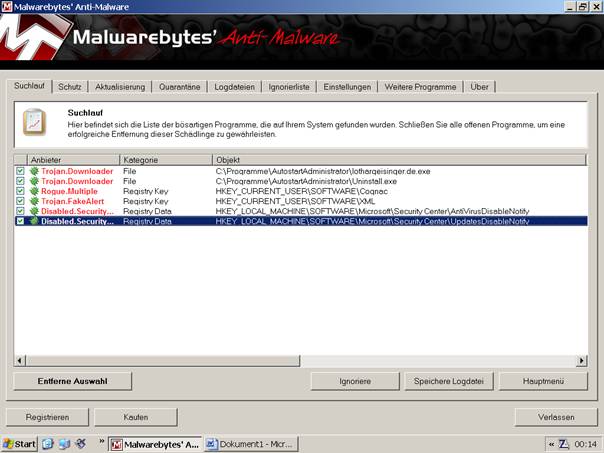Click the Rogue.Multiple threat name
The width and height of the screenshot is (604, 453).
[x=69, y=191]
